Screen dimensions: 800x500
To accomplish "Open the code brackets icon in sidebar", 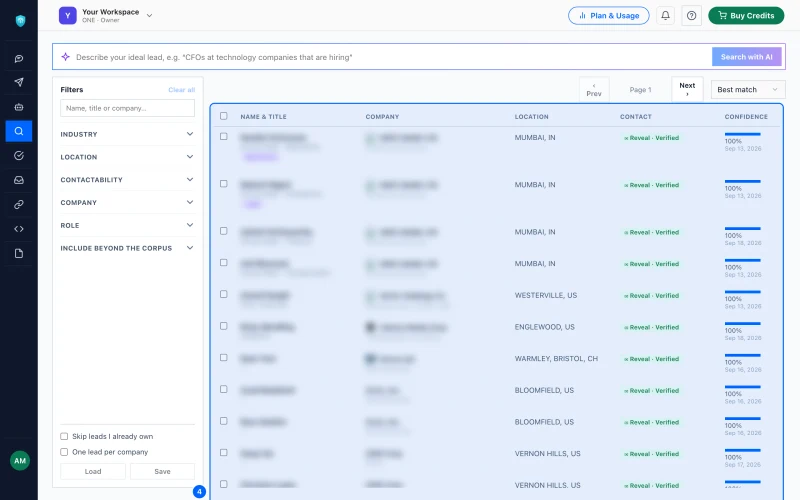I will pyautogui.click(x=19, y=229).
